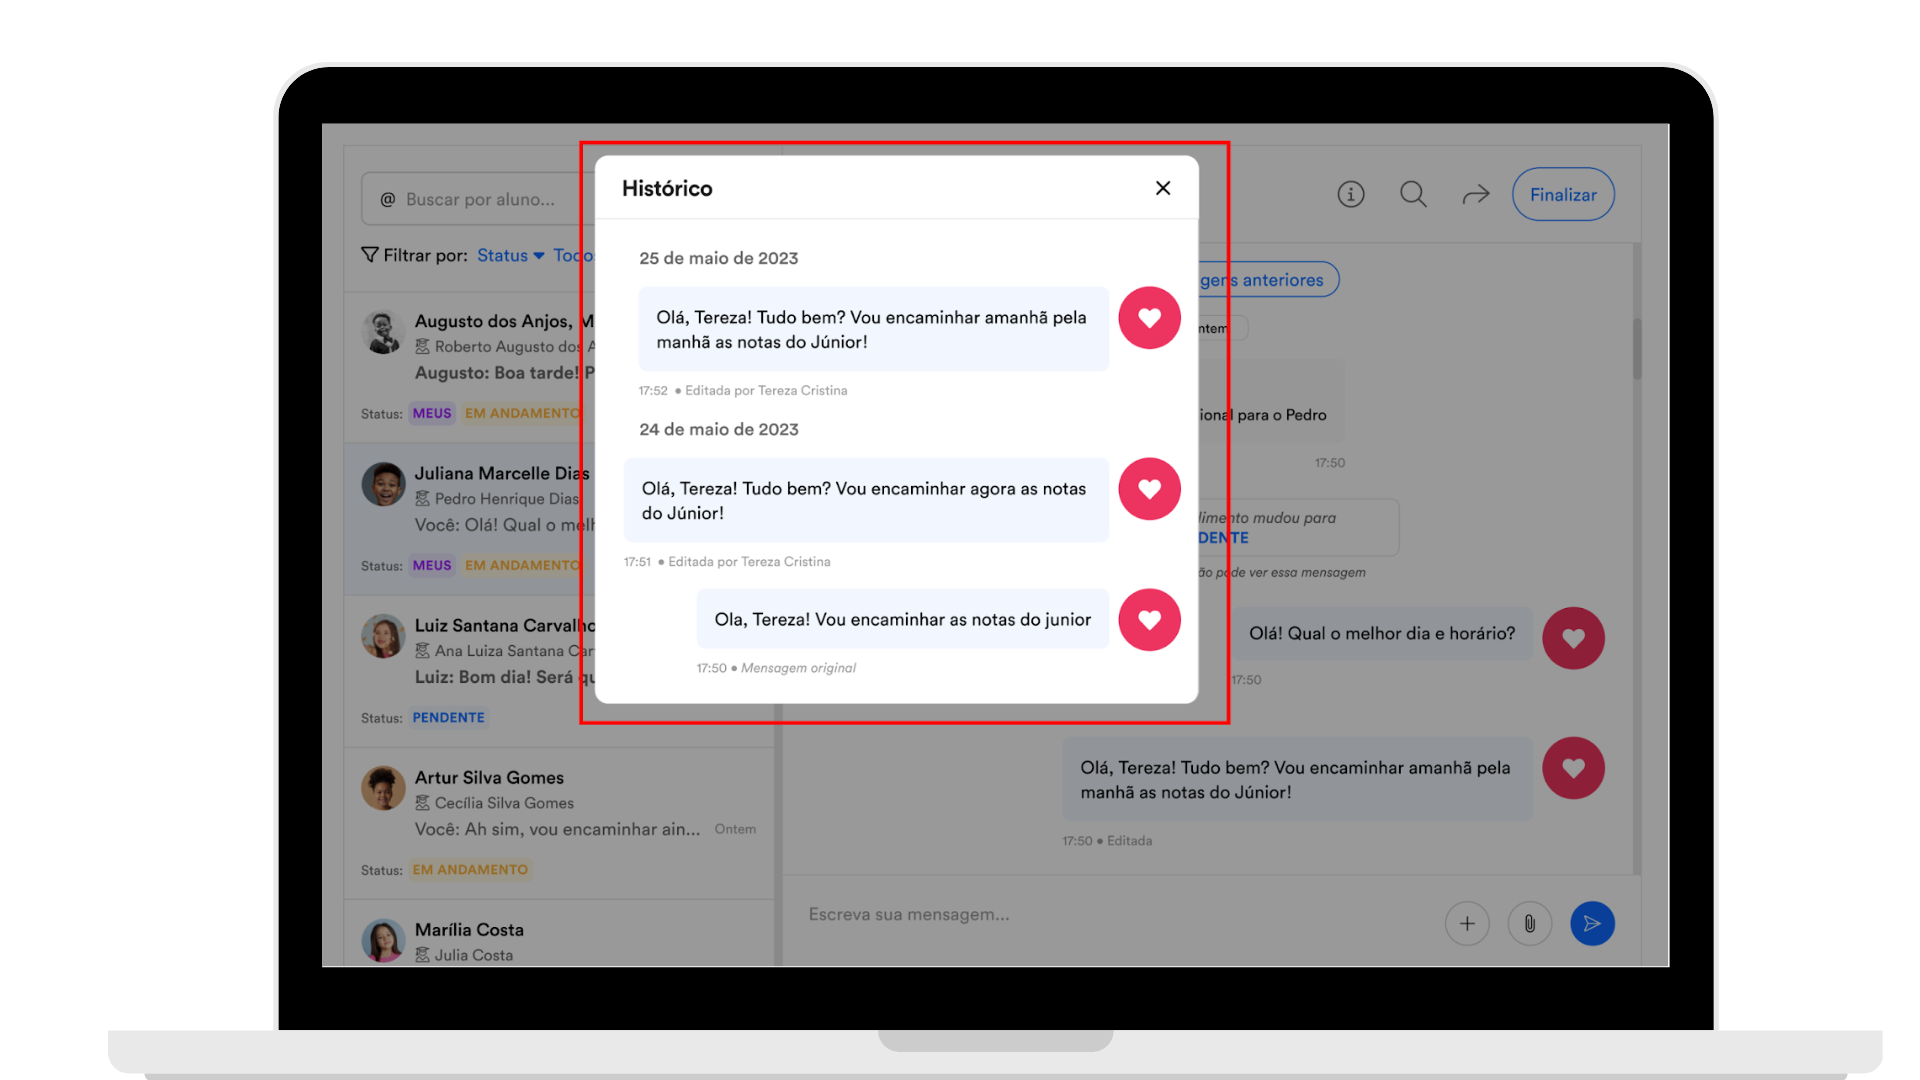The image size is (1920, 1080).
Task: Open Juliana Marcelle Dias conversation
Action: coord(470,520)
